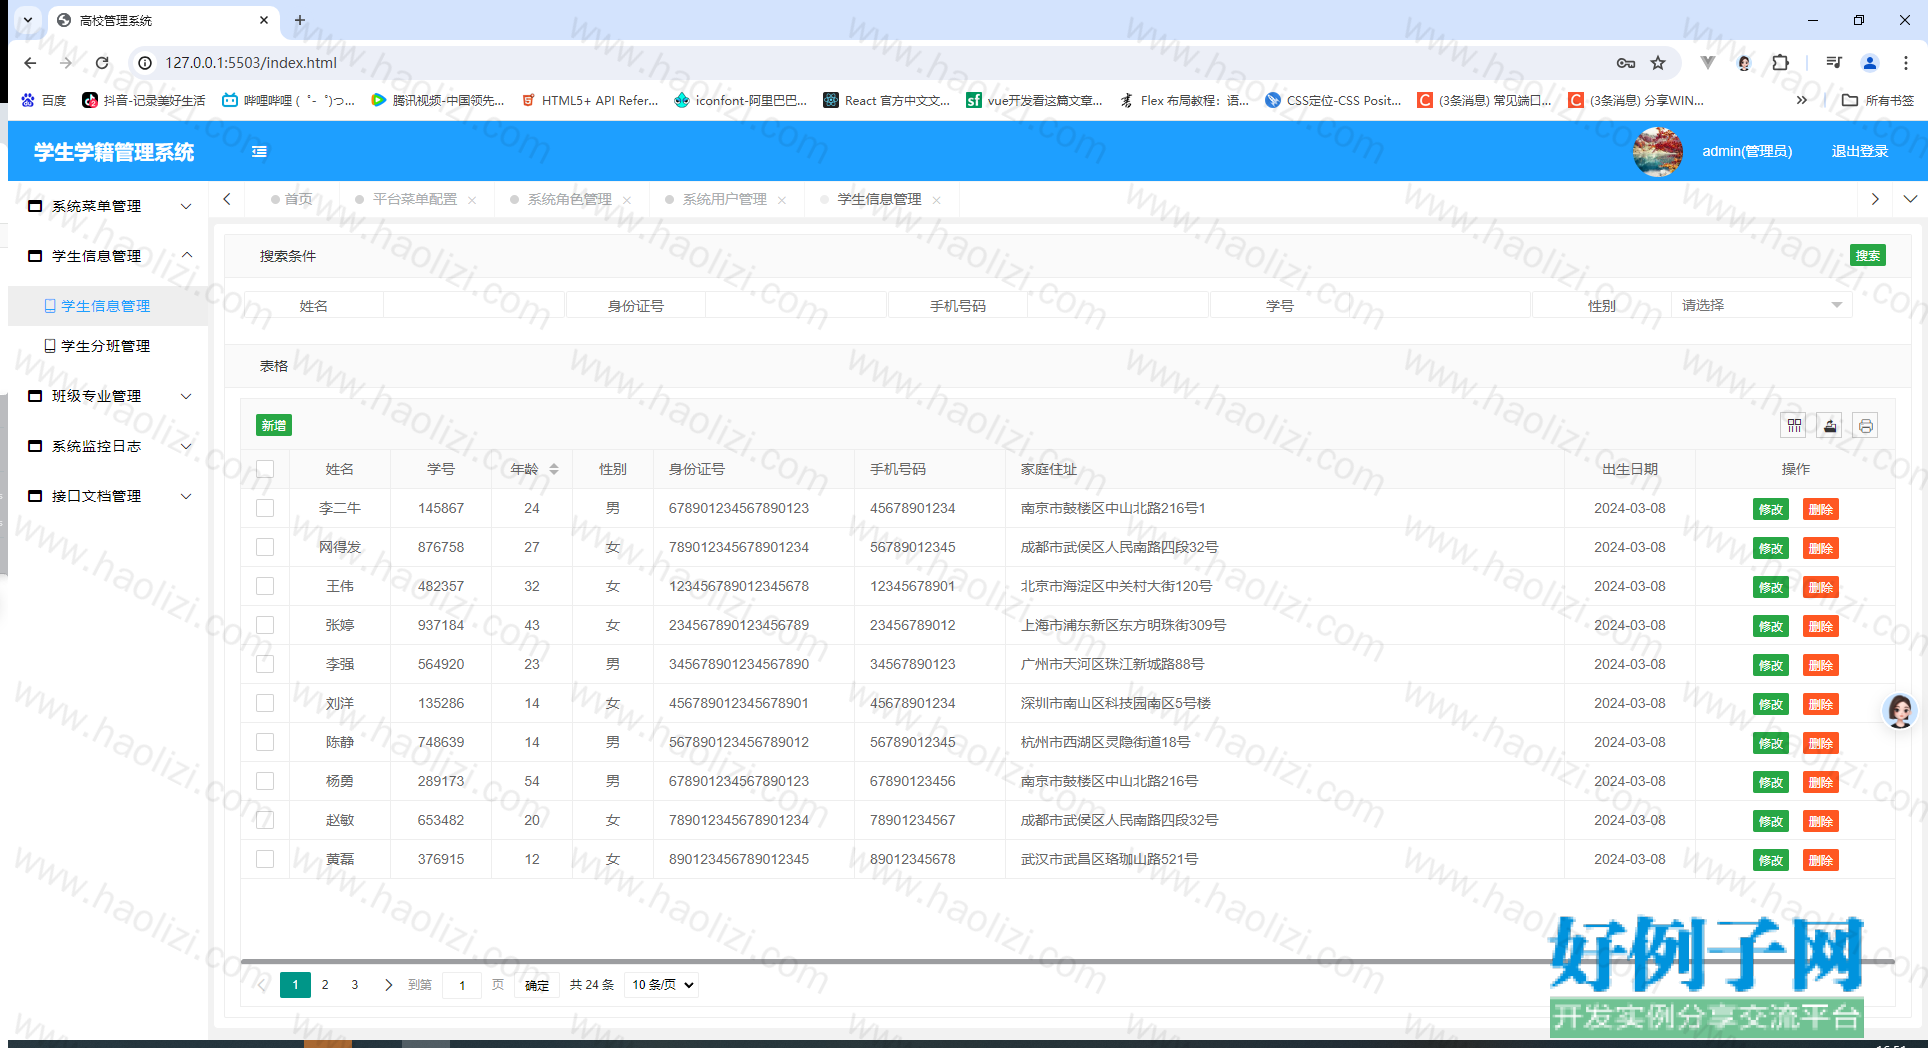Click 删除 for 黄磊
The height and width of the screenshot is (1048, 1928).
pos(1821,860)
